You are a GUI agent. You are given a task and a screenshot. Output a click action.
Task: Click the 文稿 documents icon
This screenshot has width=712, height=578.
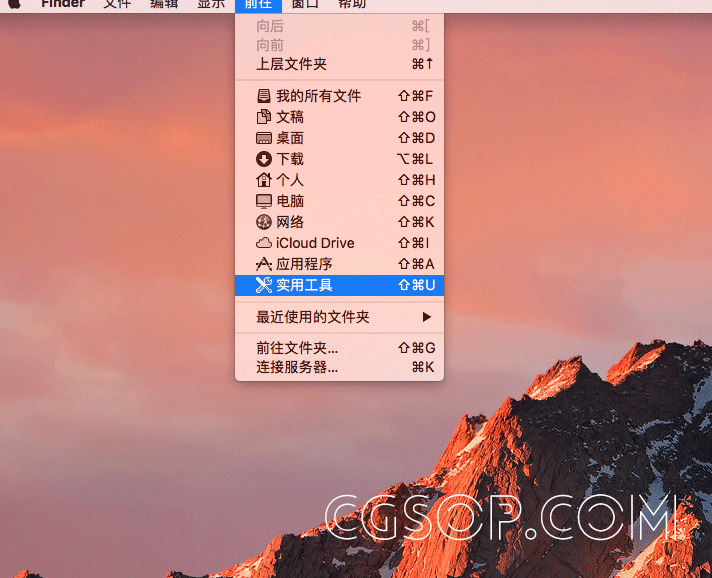point(264,117)
